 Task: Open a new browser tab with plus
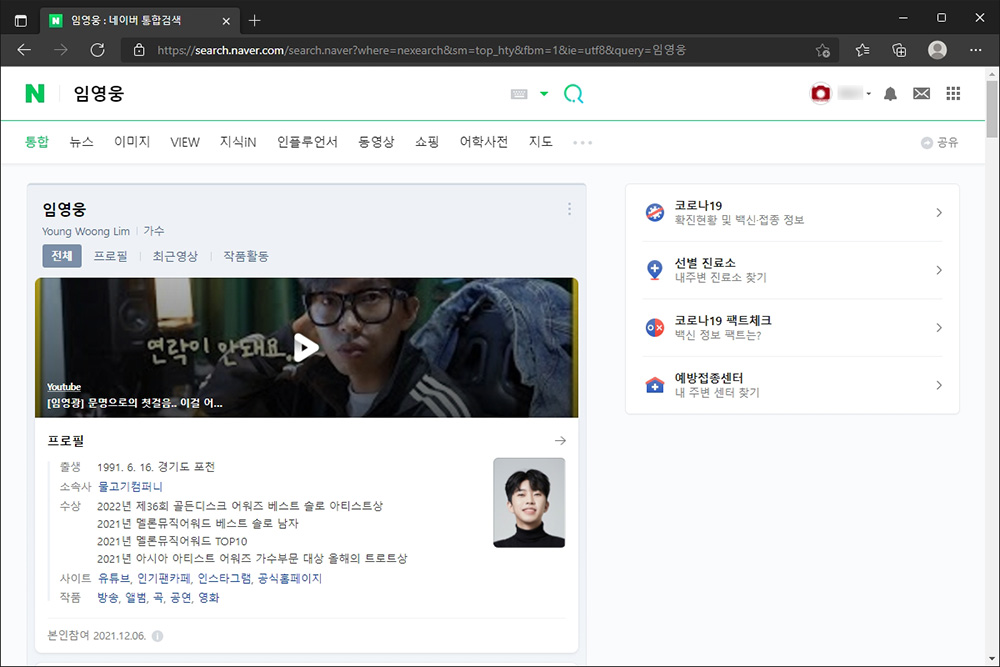[254, 20]
